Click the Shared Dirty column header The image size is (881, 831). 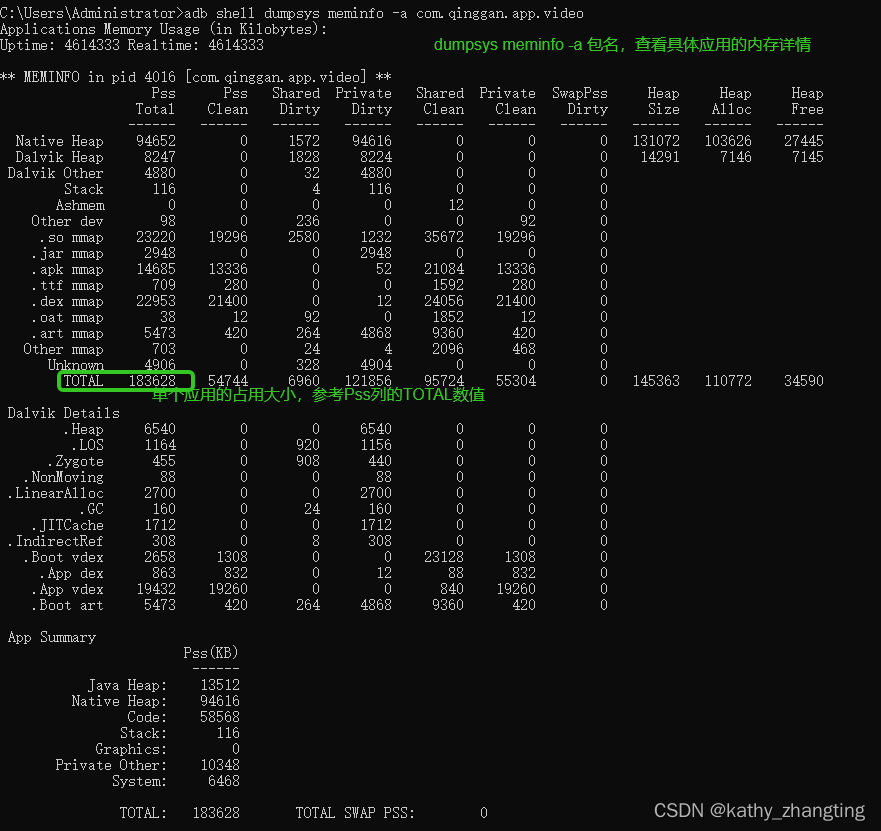296,101
